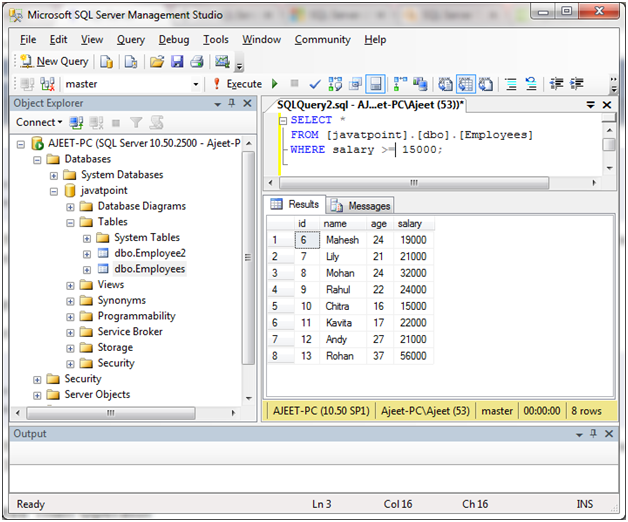Collapse the javatpoint database node
Viewport: 628px width, 522px height.
point(54,191)
